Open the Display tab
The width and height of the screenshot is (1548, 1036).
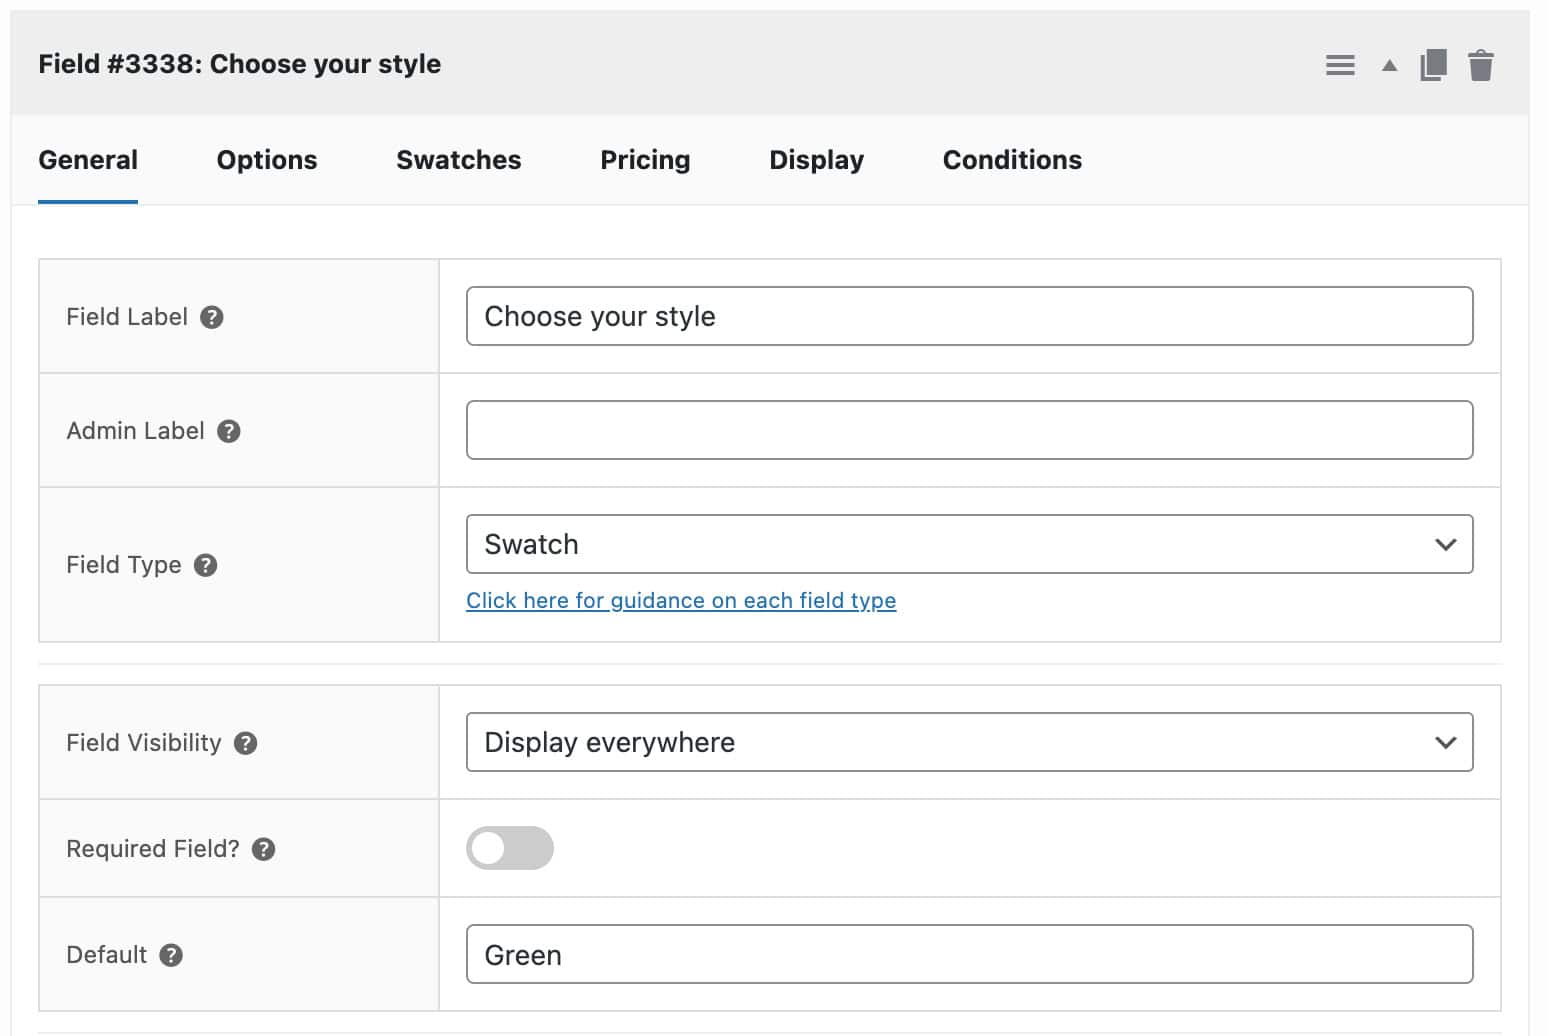[816, 160]
